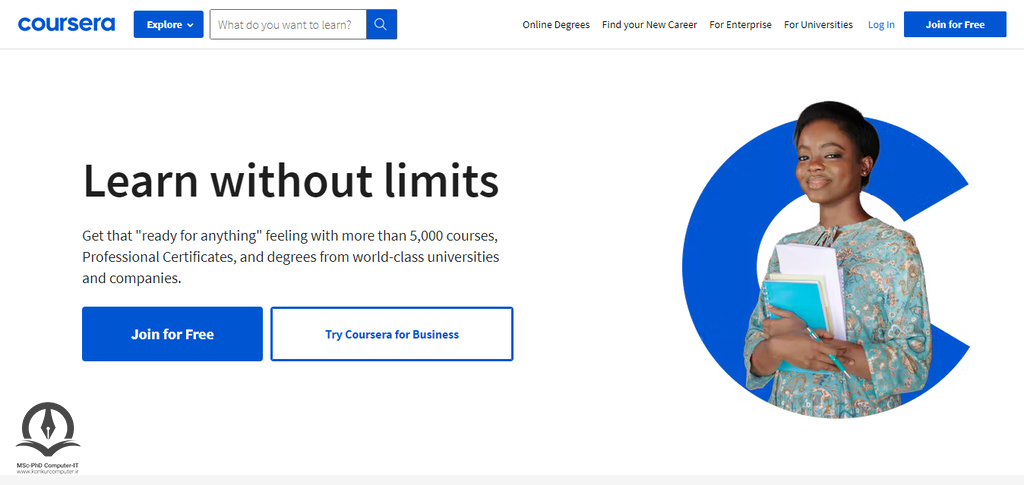The width and height of the screenshot is (1024, 485).
Task: Click Join for Free in header
Action: (x=955, y=24)
